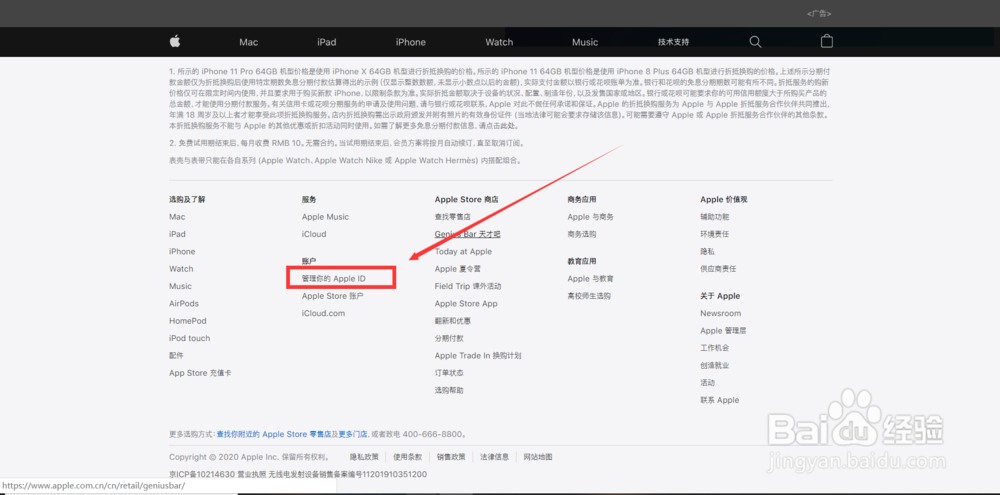Image resolution: width=1000 pixels, height=495 pixels.
Task: Open Watch in the top navigation bar
Action: tap(499, 42)
